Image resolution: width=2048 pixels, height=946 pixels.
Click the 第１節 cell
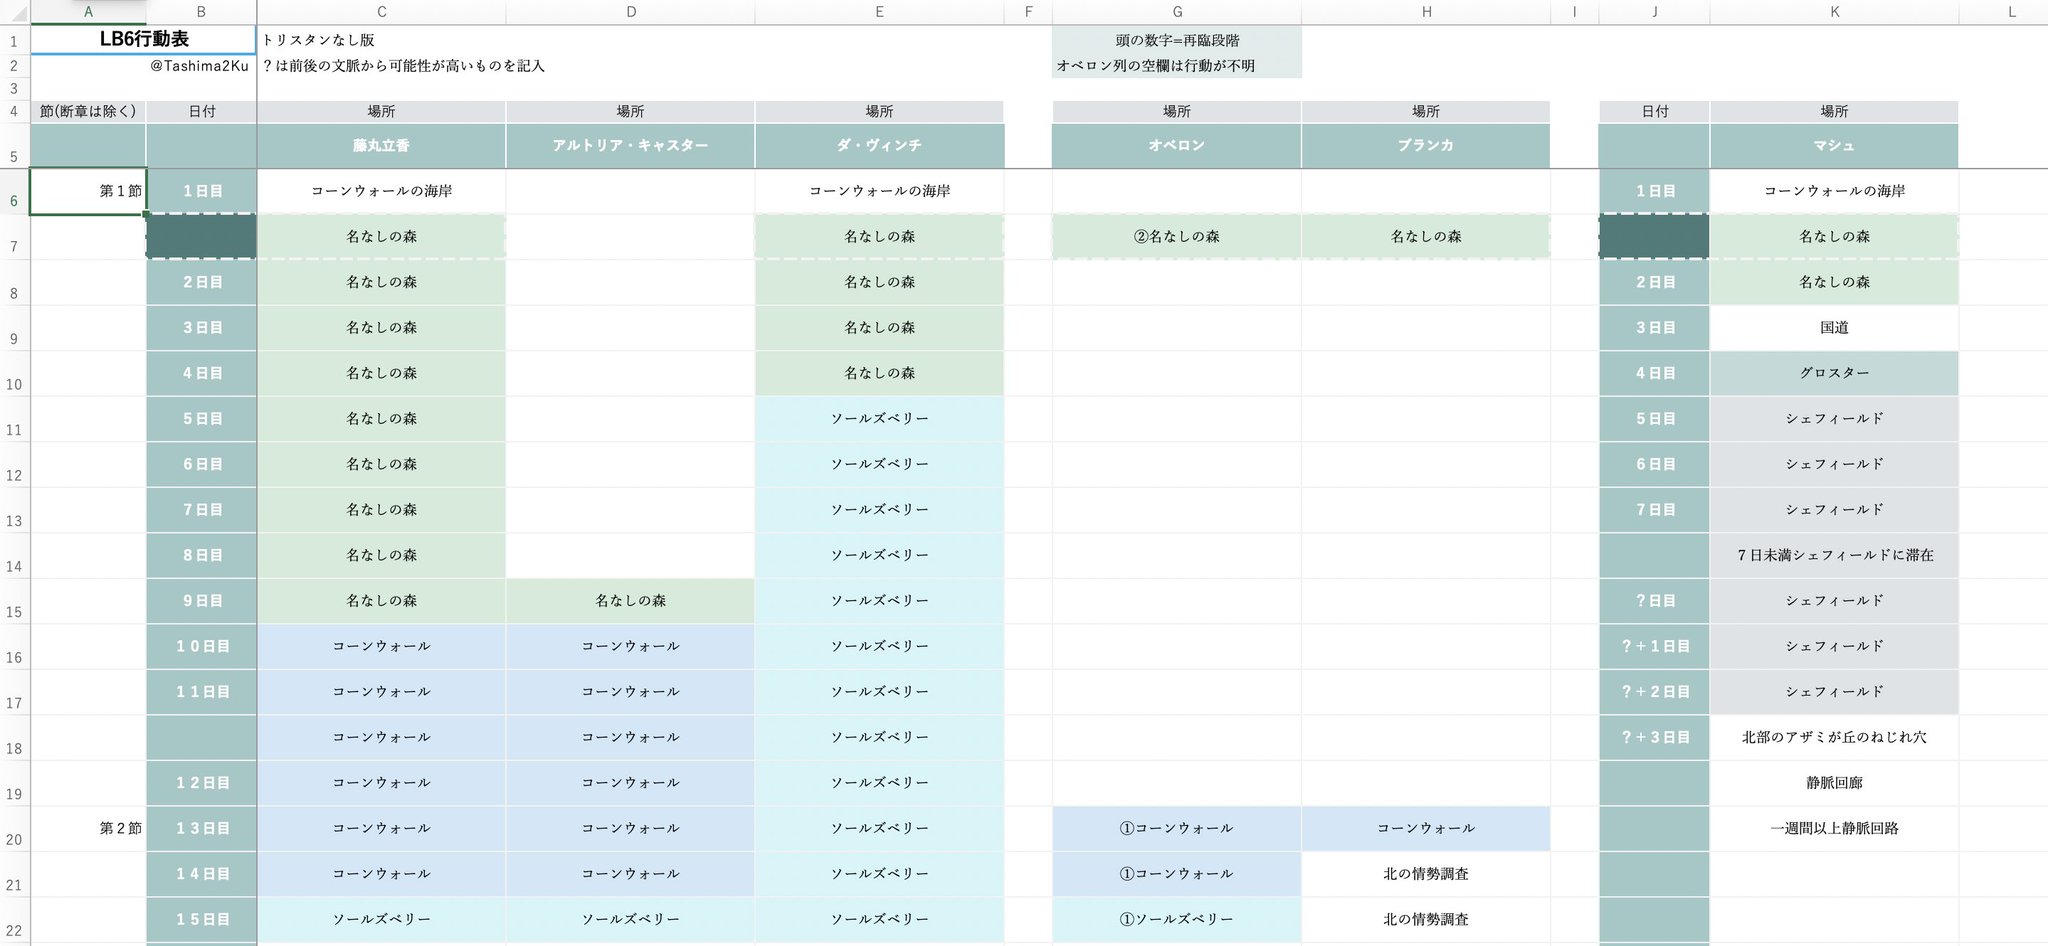click(x=88, y=191)
